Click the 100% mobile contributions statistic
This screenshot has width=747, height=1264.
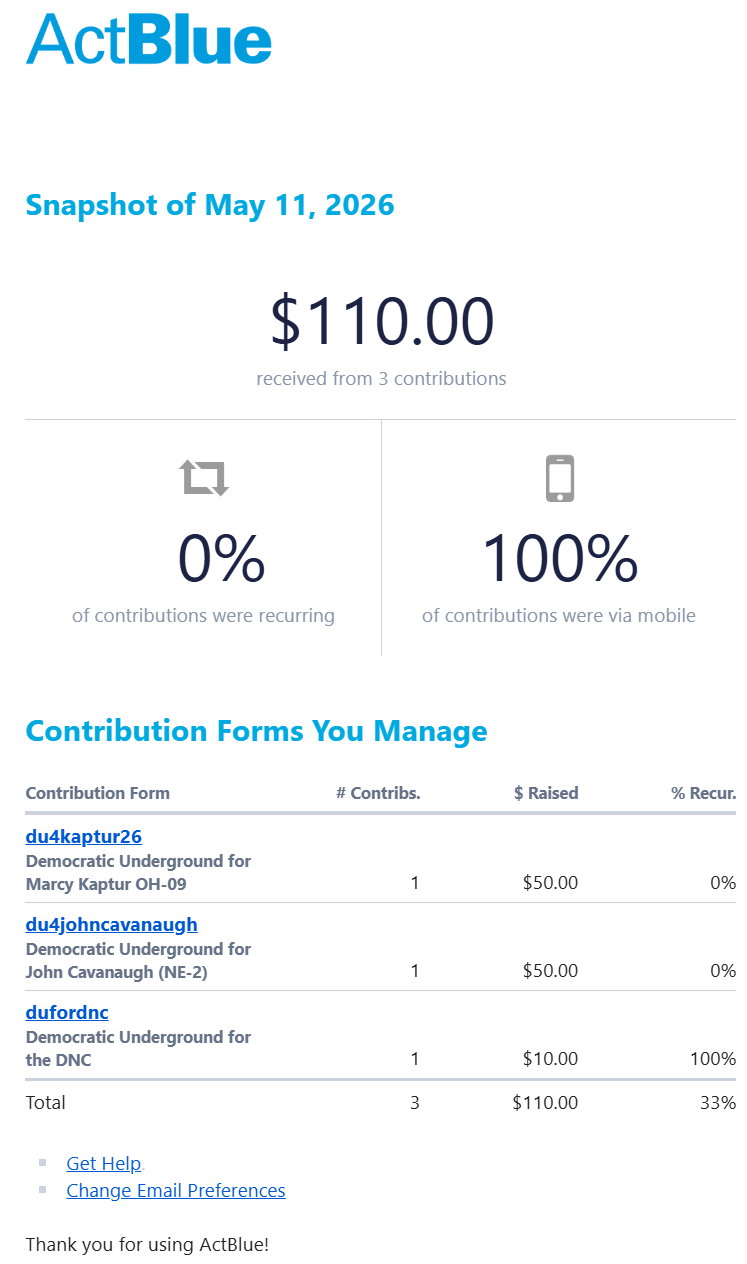(x=560, y=558)
